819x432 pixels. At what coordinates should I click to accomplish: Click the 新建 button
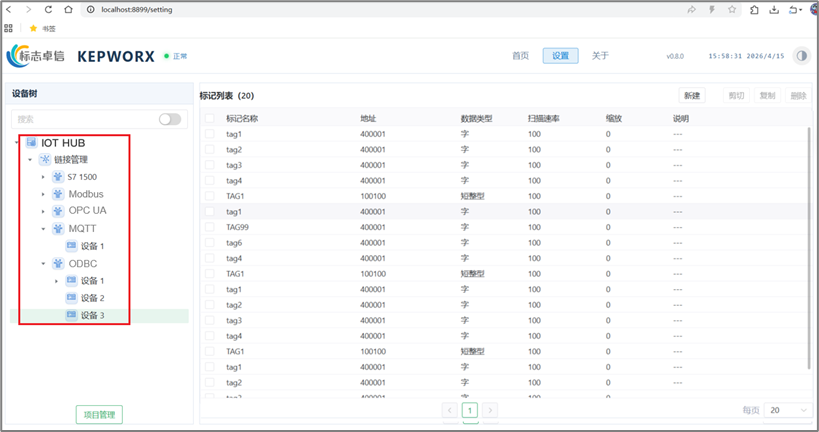(692, 96)
